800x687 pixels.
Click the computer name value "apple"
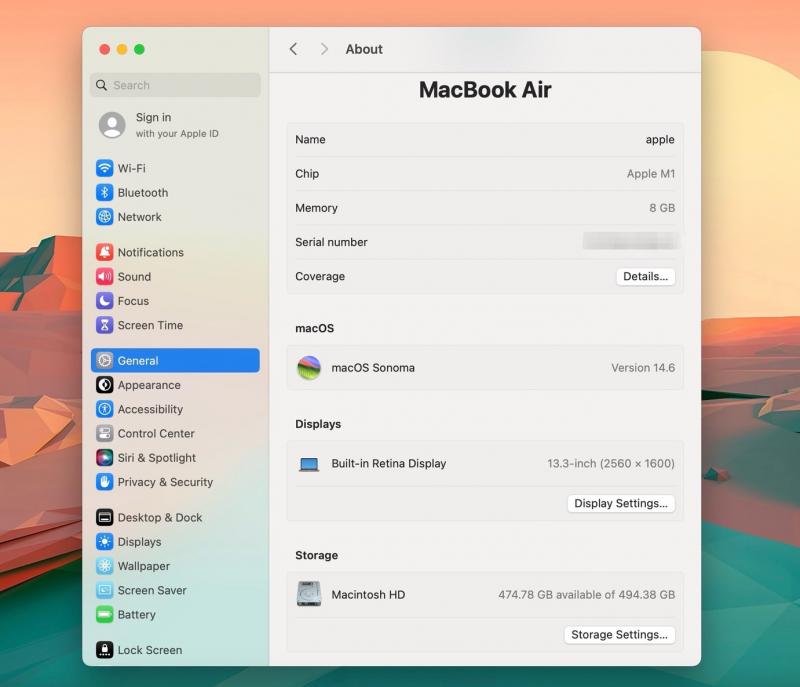[660, 140]
